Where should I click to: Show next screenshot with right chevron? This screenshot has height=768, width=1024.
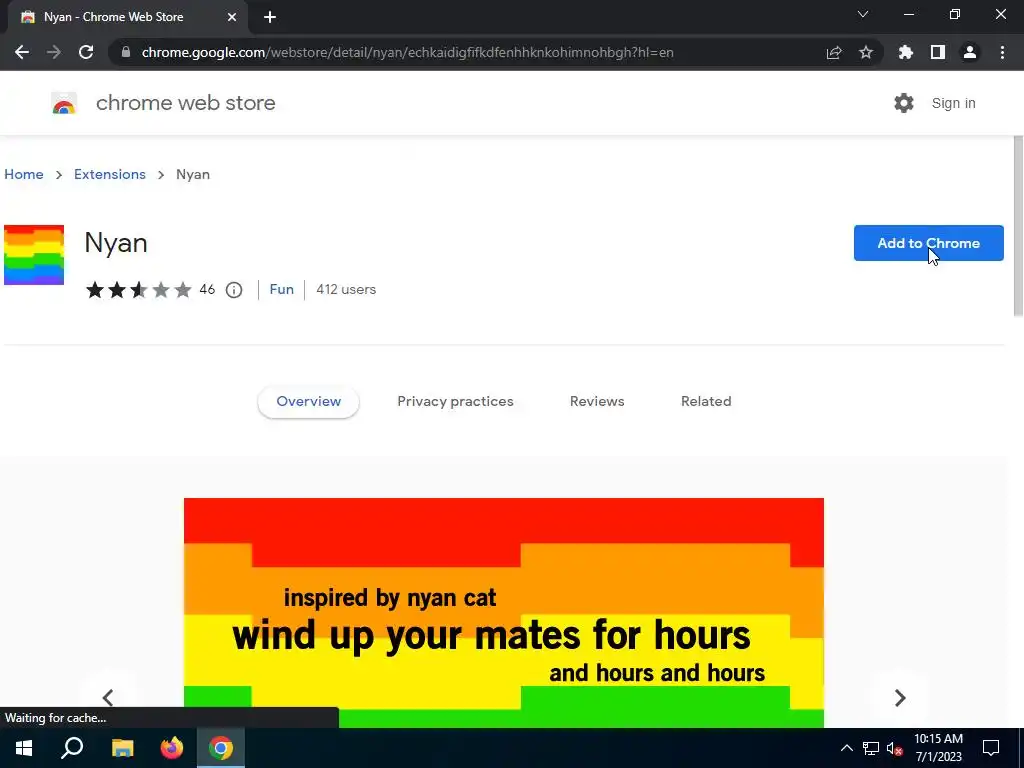pyautogui.click(x=900, y=697)
